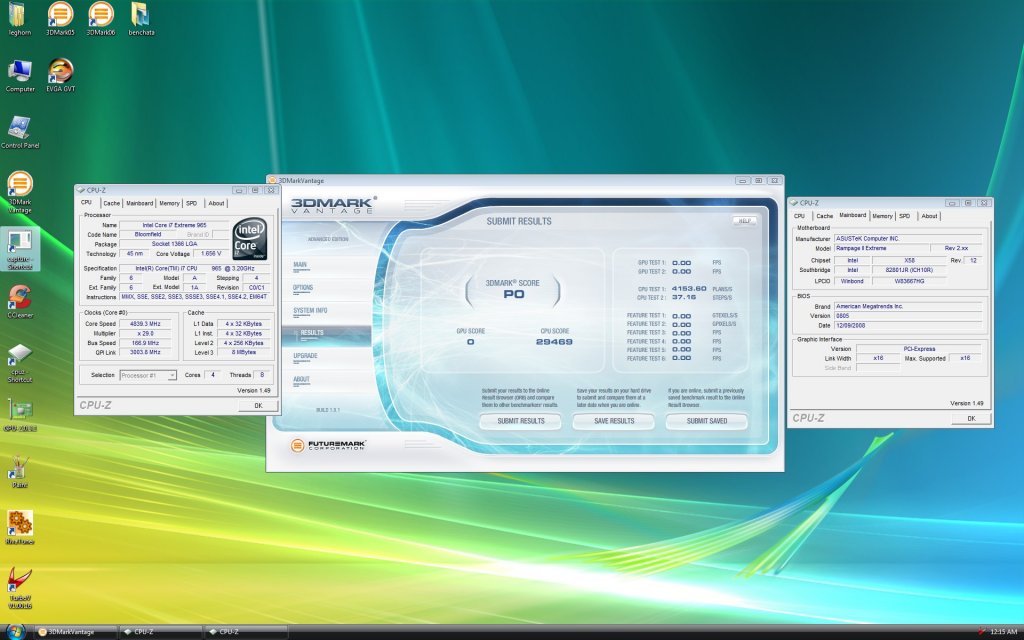Open About tab in CPU-Z mainboard window

pyautogui.click(x=929, y=216)
